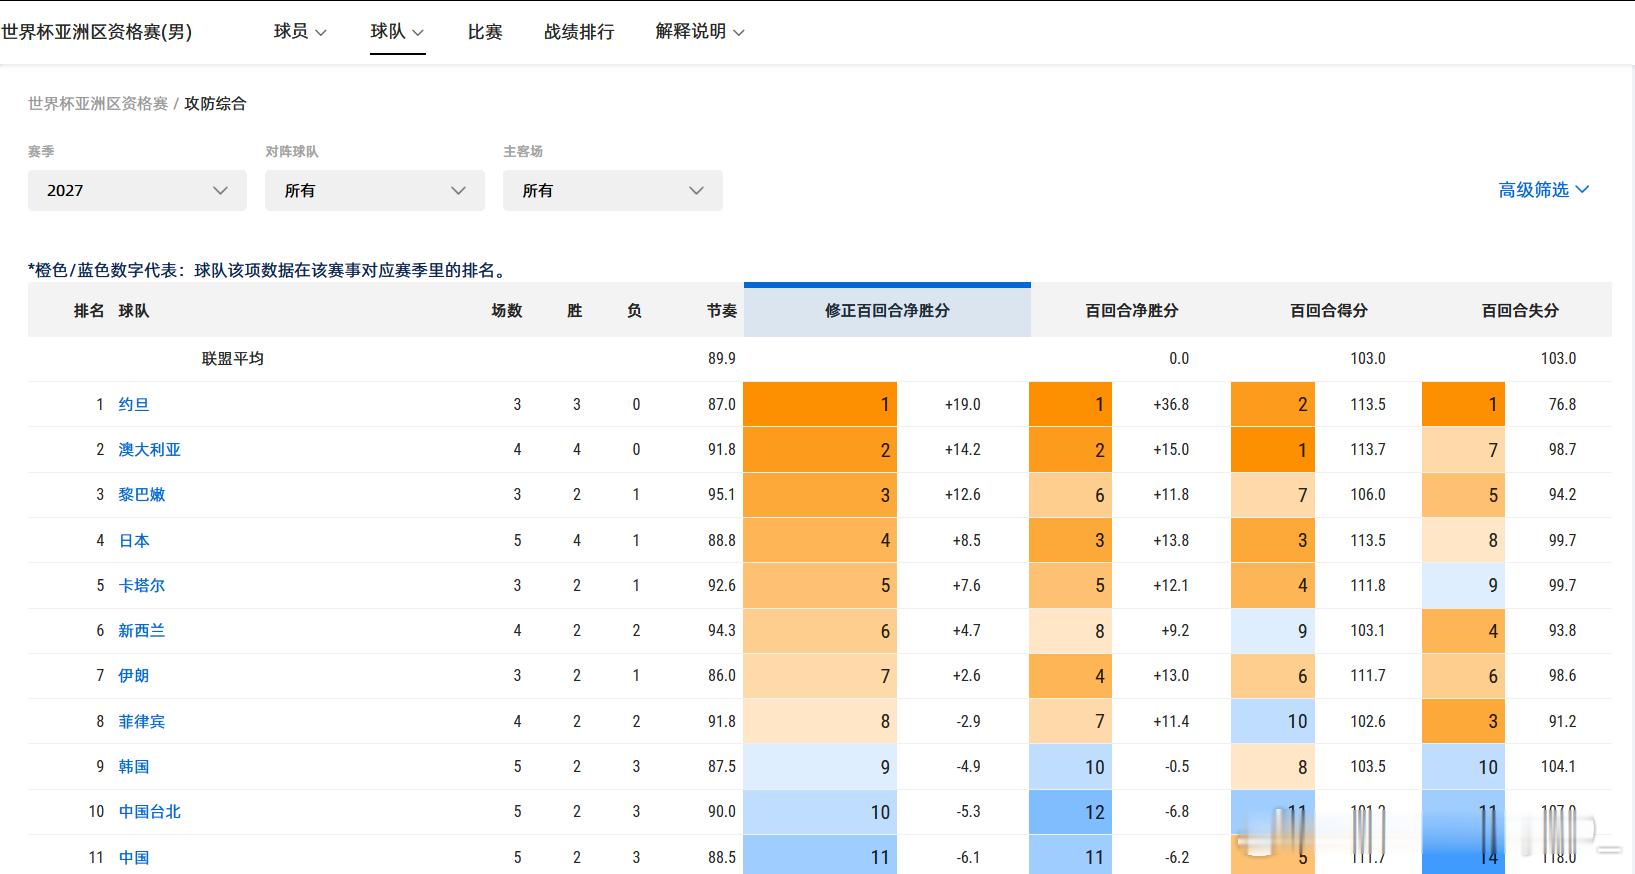Click 伊朗's +13.0 net rating value
1635x874 pixels.
[1170, 675]
